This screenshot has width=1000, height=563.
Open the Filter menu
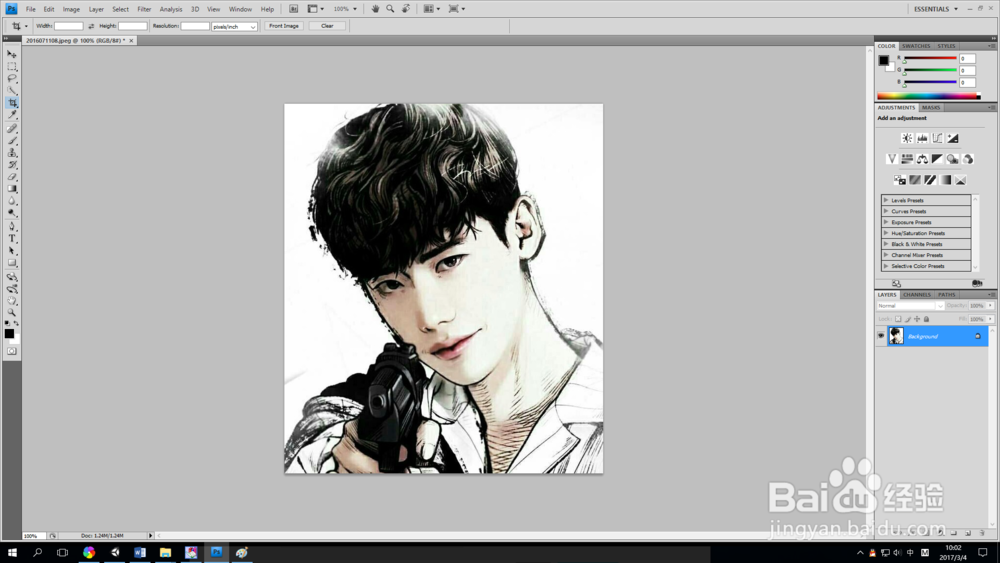tap(144, 10)
